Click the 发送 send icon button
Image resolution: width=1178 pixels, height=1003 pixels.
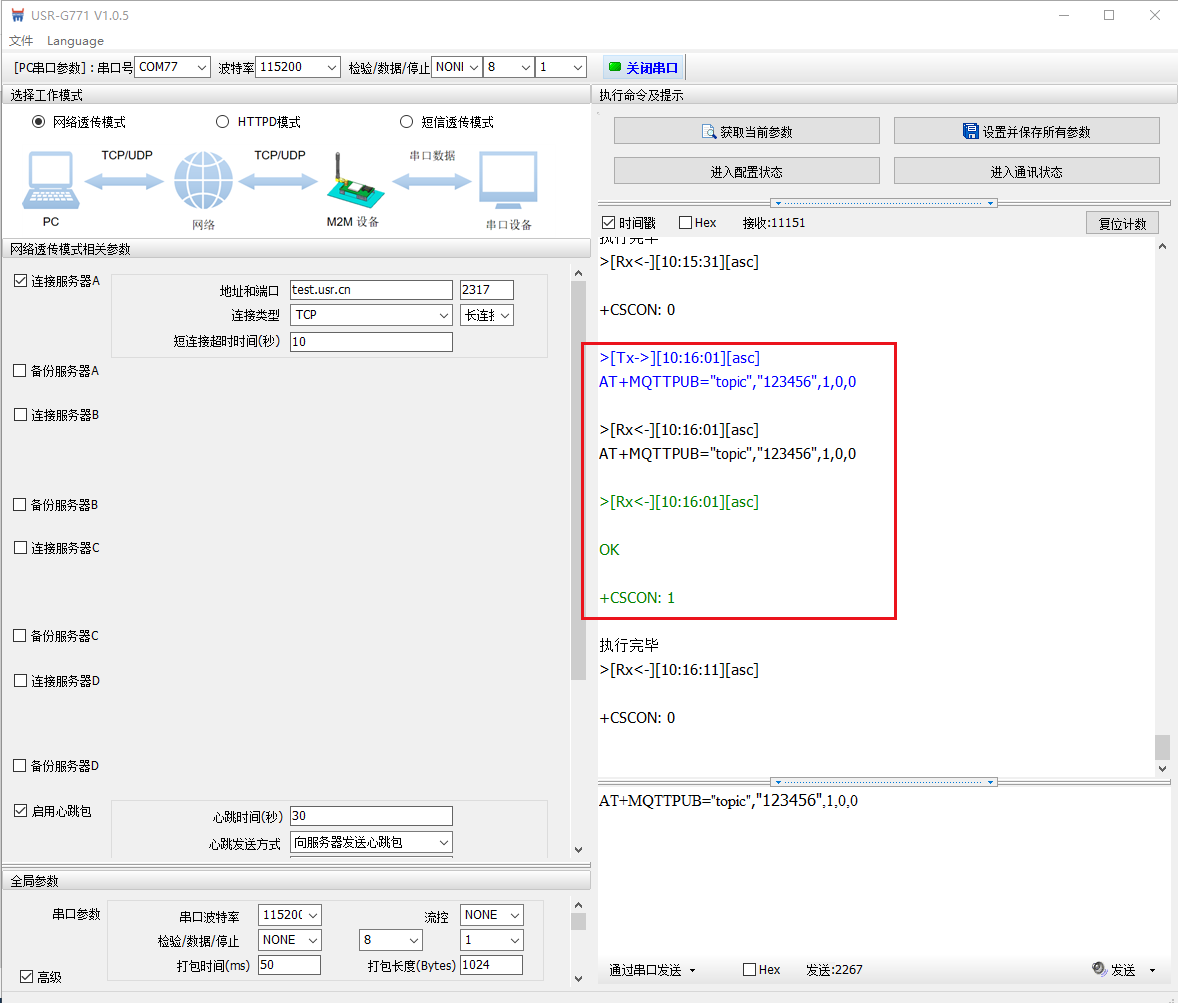pos(1114,969)
